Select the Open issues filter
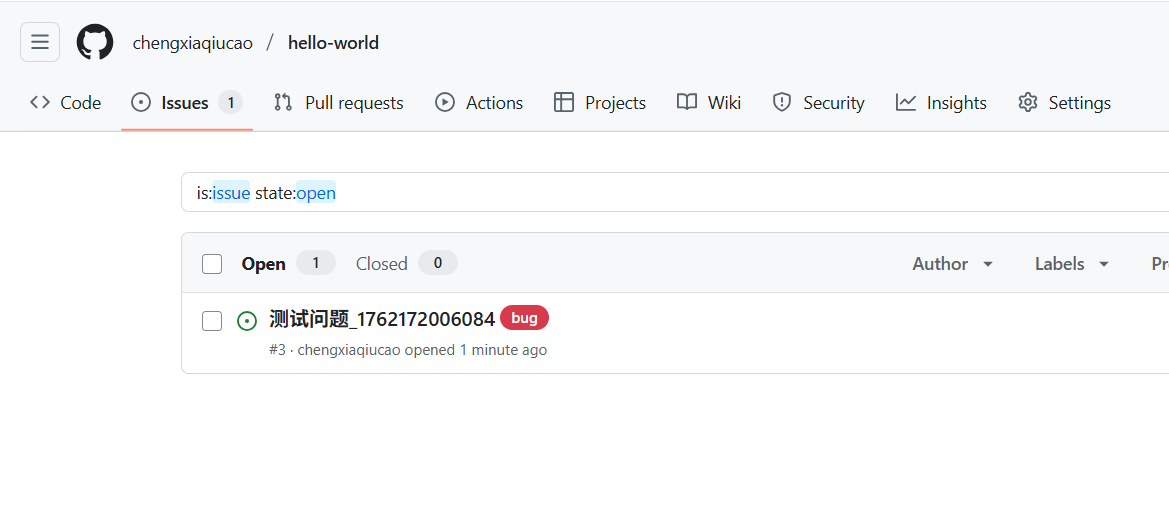The width and height of the screenshot is (1169, 519). click(x=288, y=263)
